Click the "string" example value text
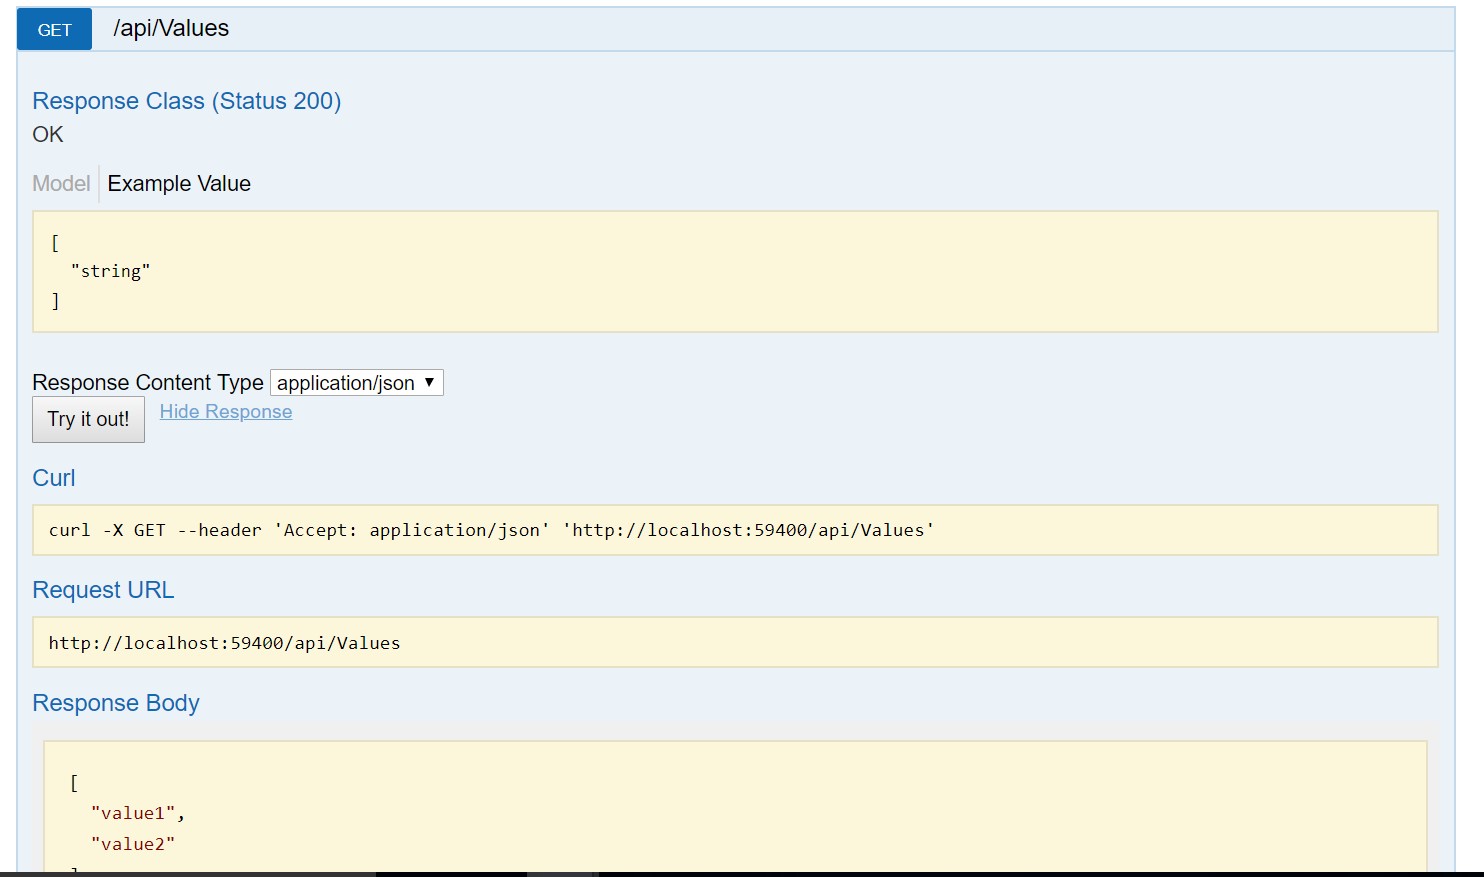Viewport: 1484px width, 877px height. [x=110, y=271]
